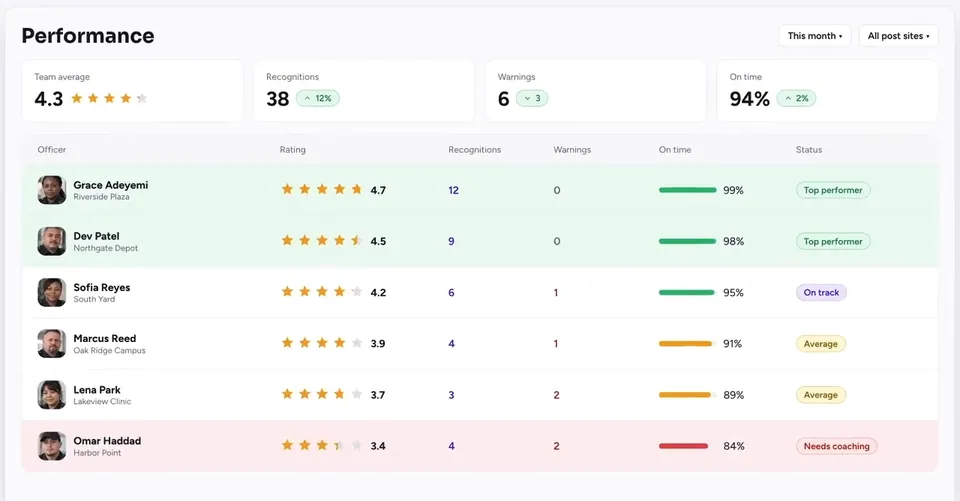Click Dev Patel's 9 recognitions count
The height and width of the screenshot is (501, 960).
451,241
